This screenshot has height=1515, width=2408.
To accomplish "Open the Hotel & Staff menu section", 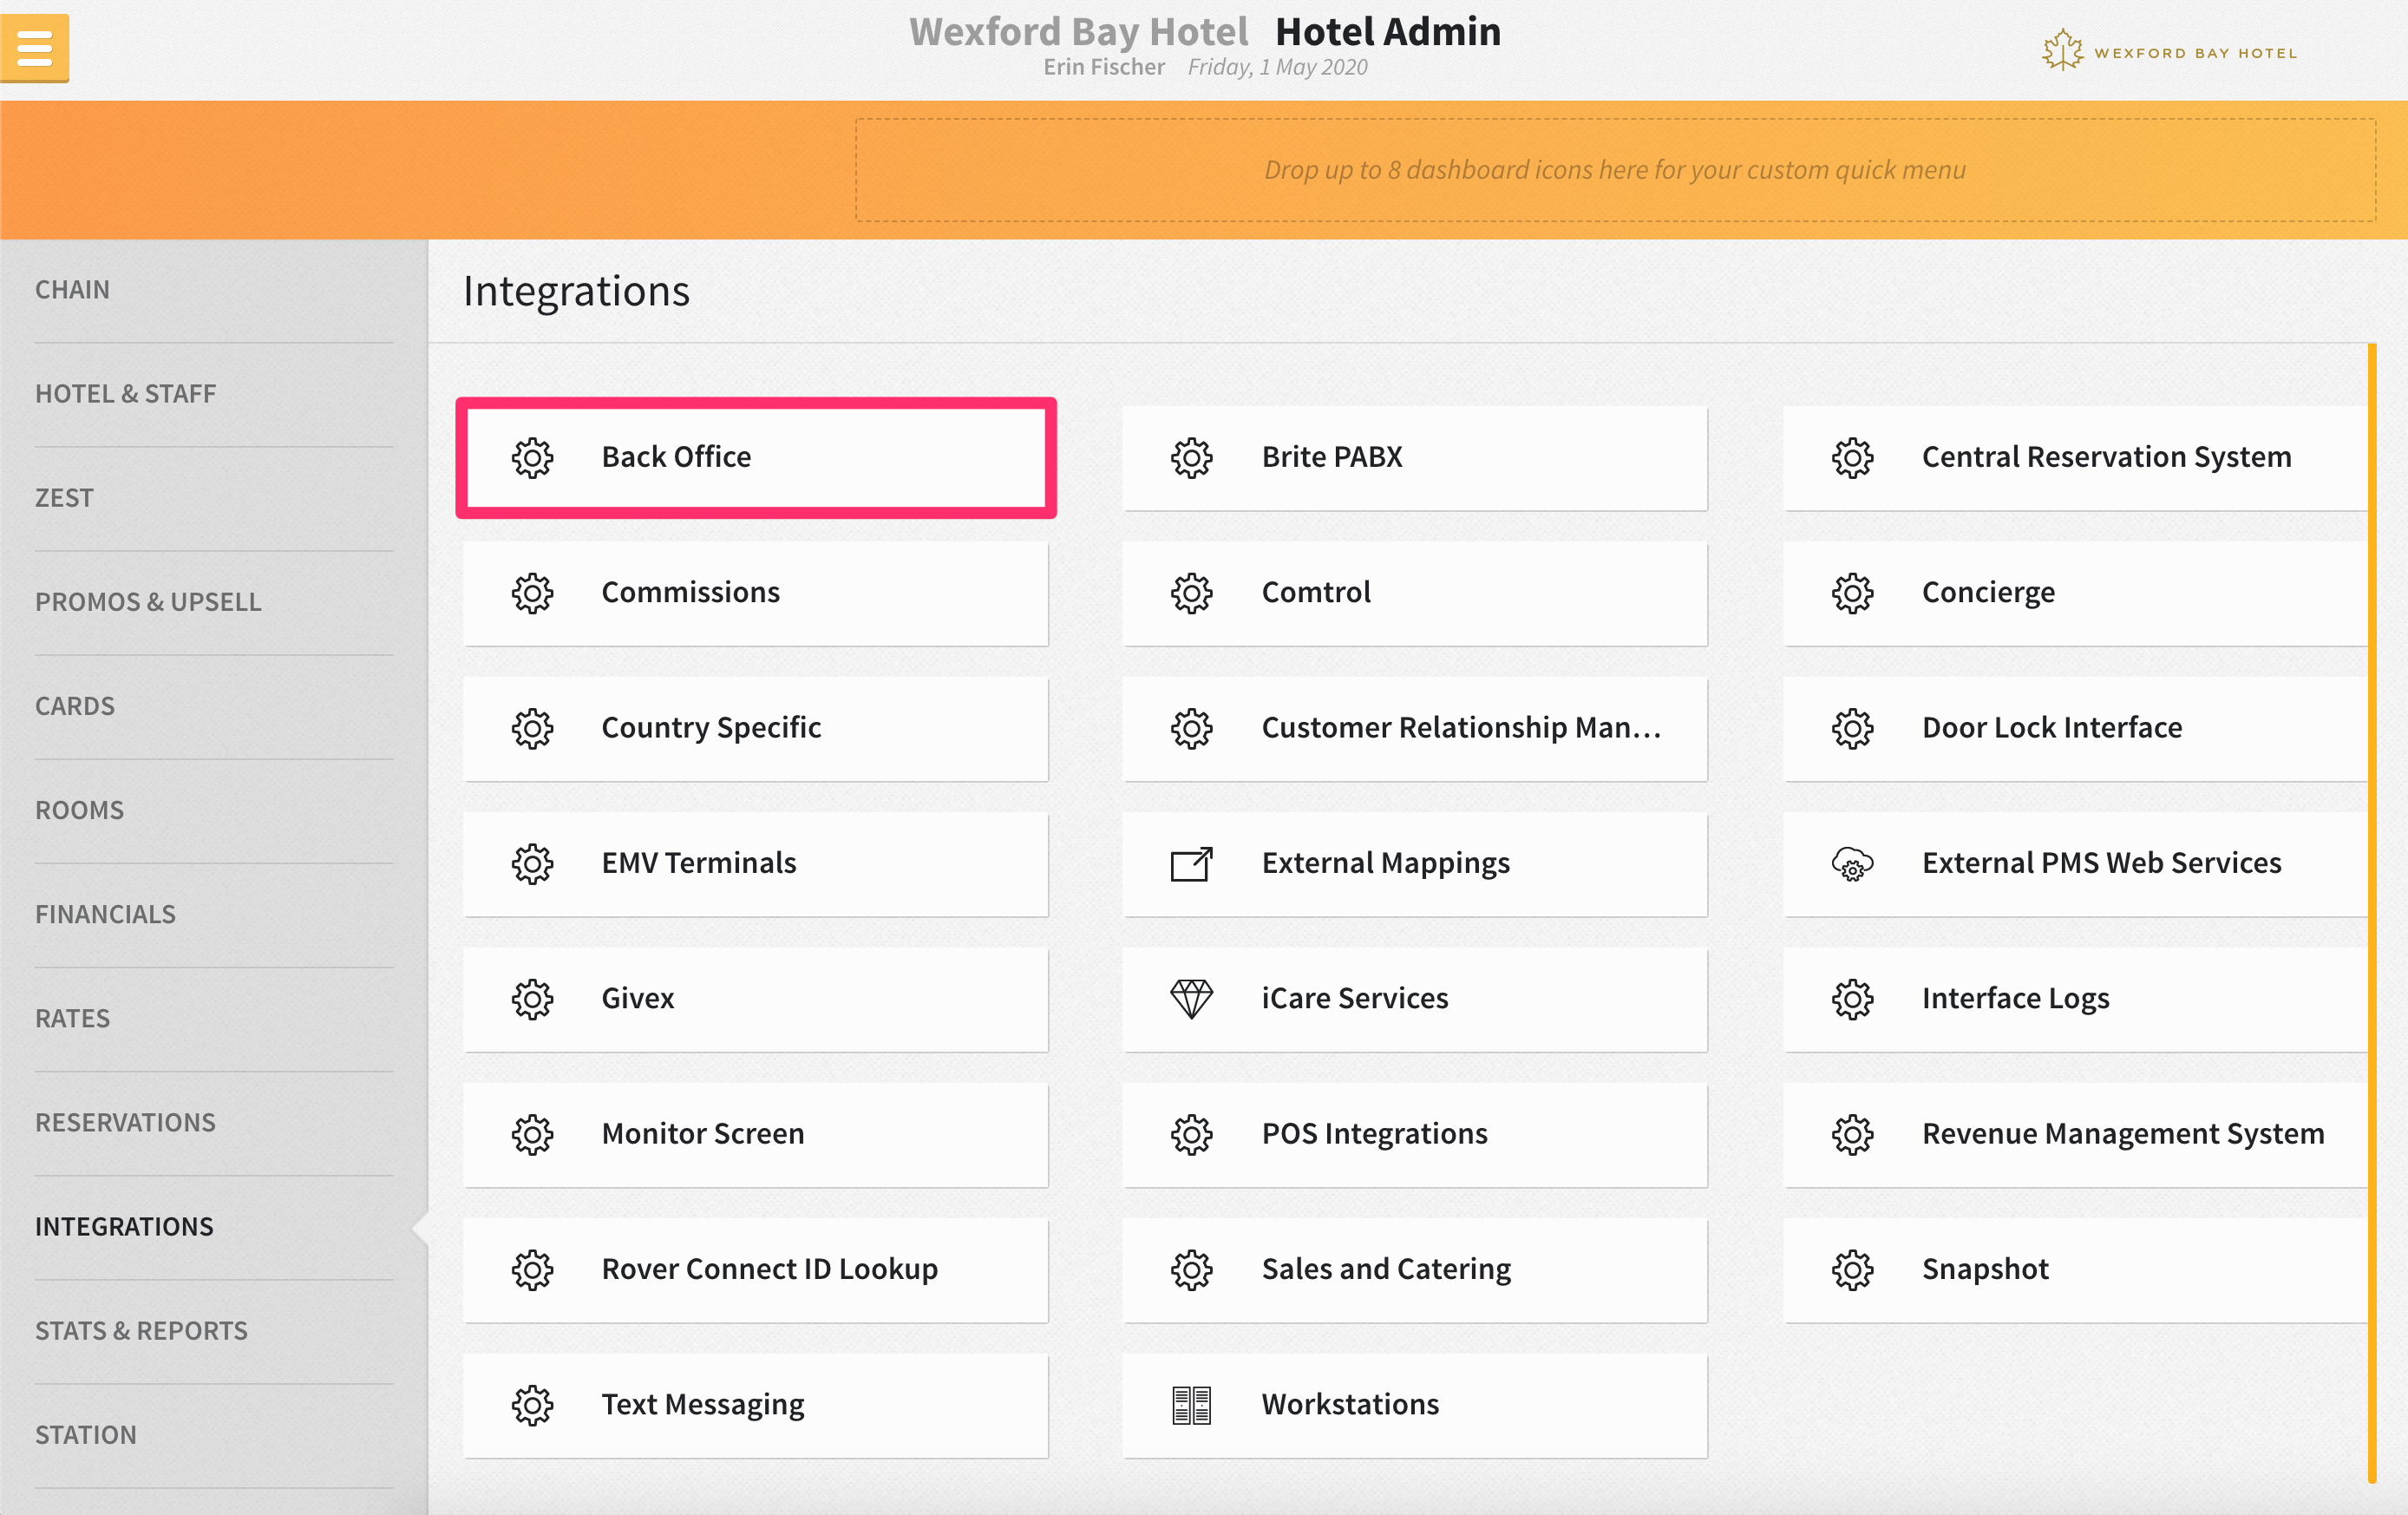I will click(x=126, y=393).
